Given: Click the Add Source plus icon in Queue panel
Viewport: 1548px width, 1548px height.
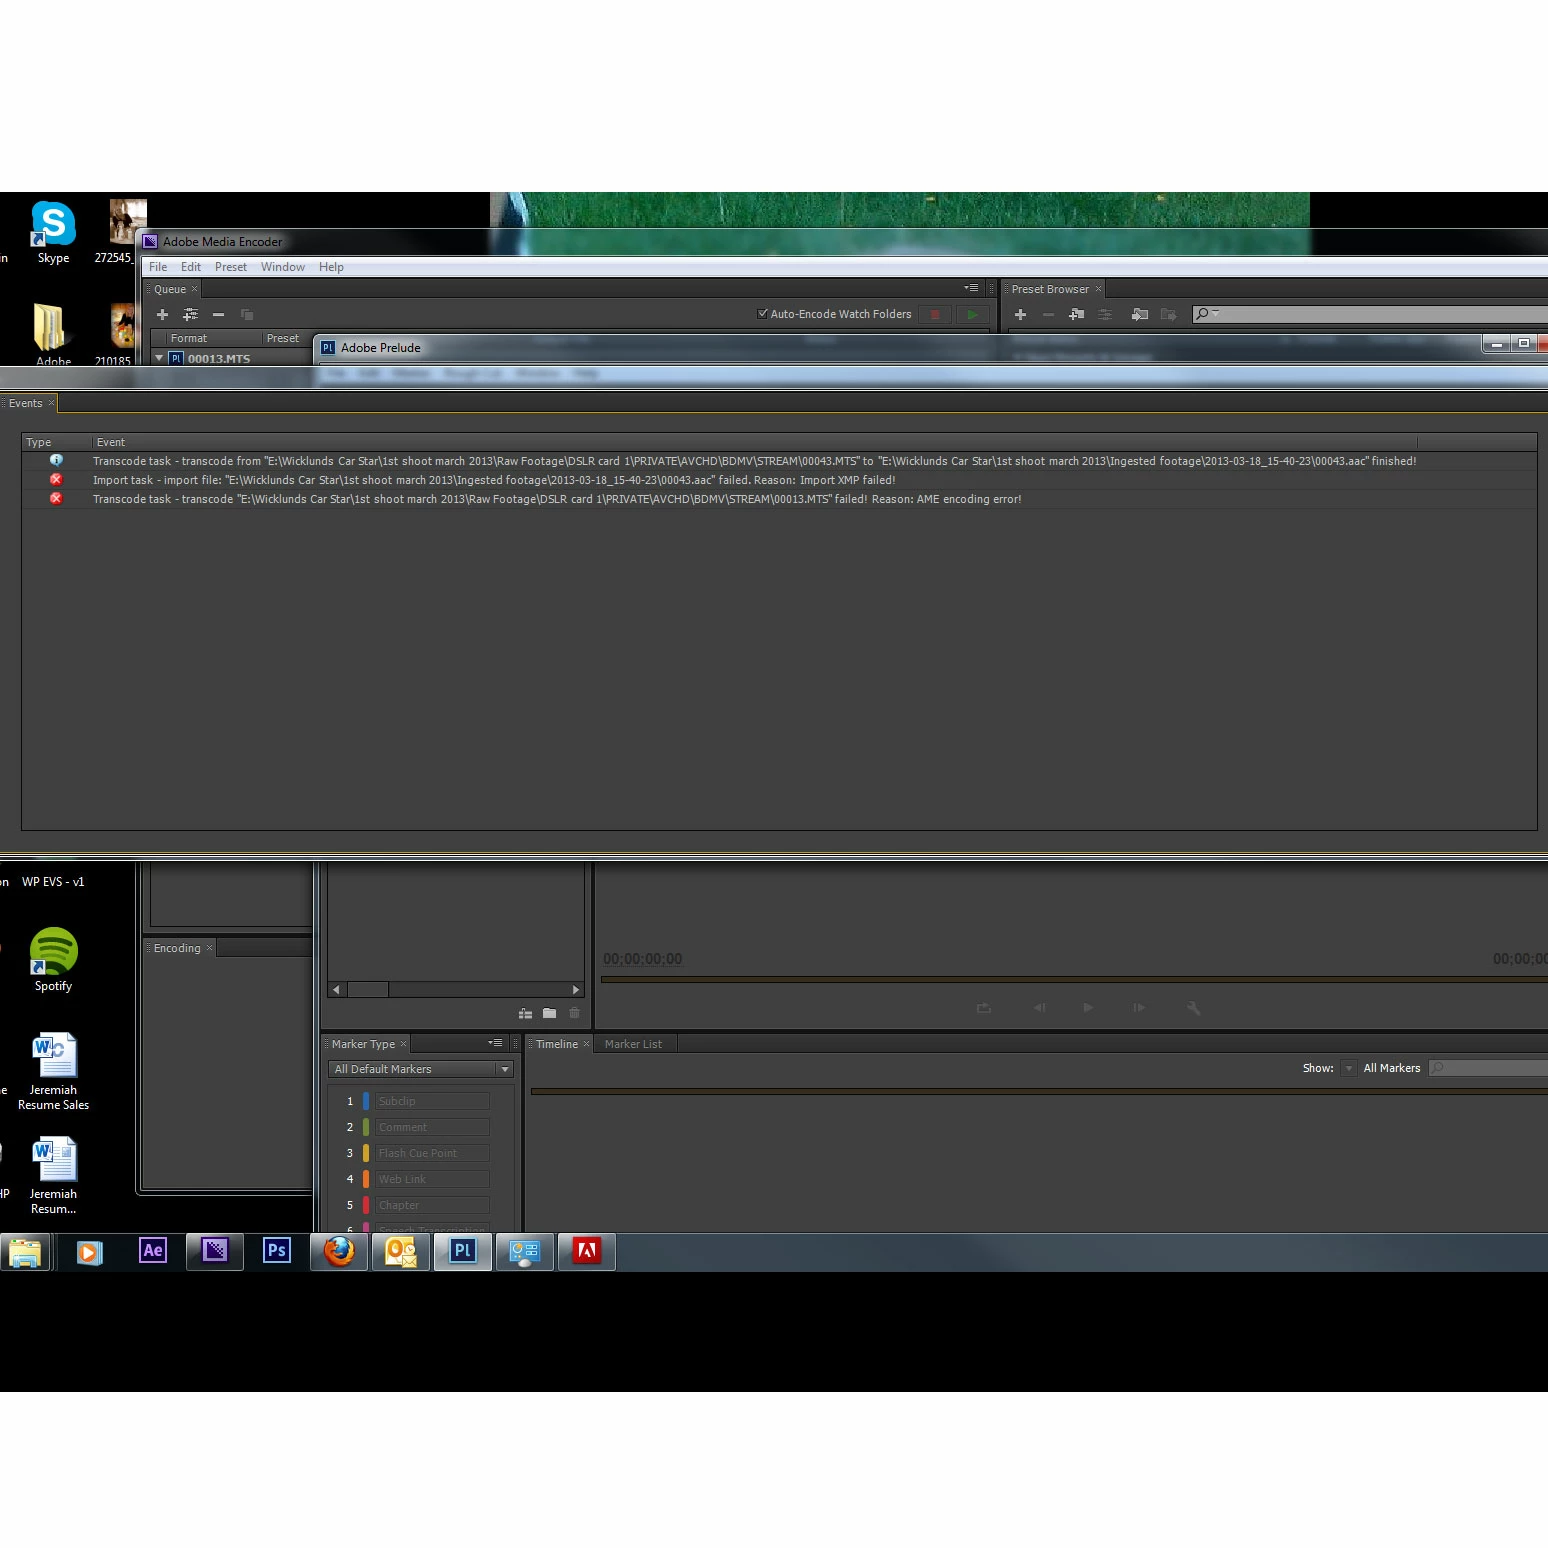Looking at the screenshot, I should pos(162,314).
